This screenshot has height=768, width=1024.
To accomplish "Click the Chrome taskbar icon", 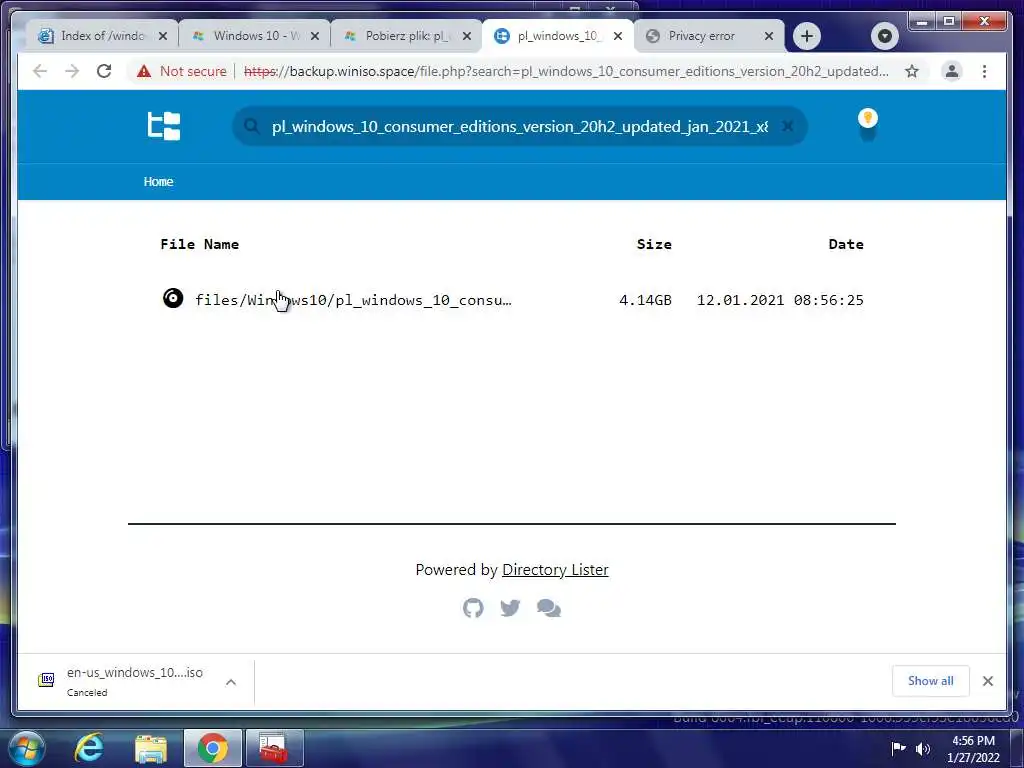I will [213, 748].
